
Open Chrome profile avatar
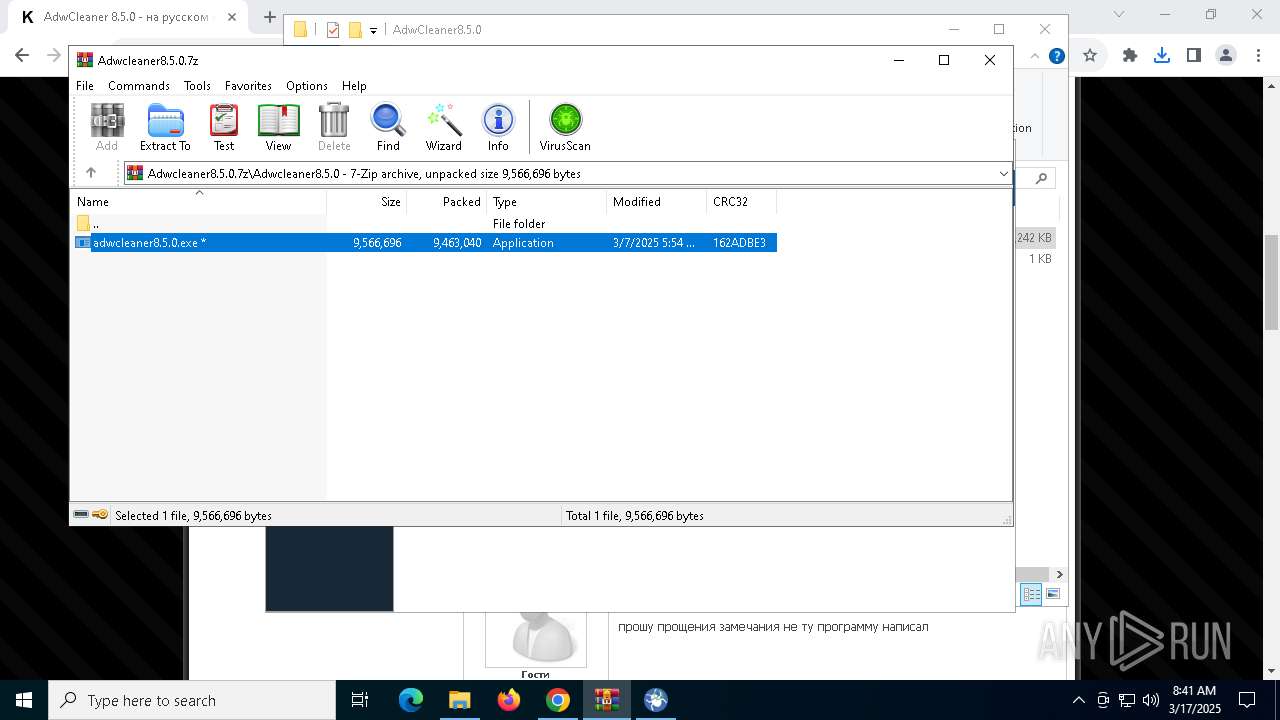coord(1226,56)
